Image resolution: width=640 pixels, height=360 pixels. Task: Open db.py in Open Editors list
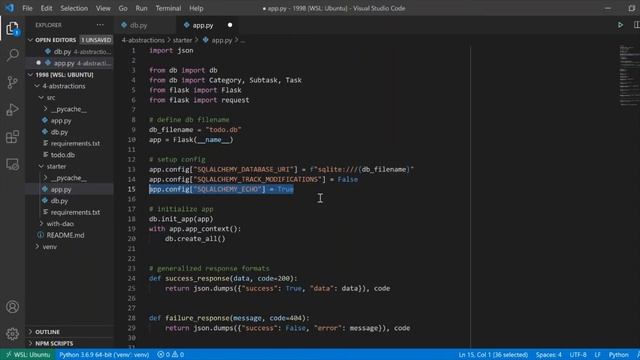pyautogui.click(x=69, y=52)
